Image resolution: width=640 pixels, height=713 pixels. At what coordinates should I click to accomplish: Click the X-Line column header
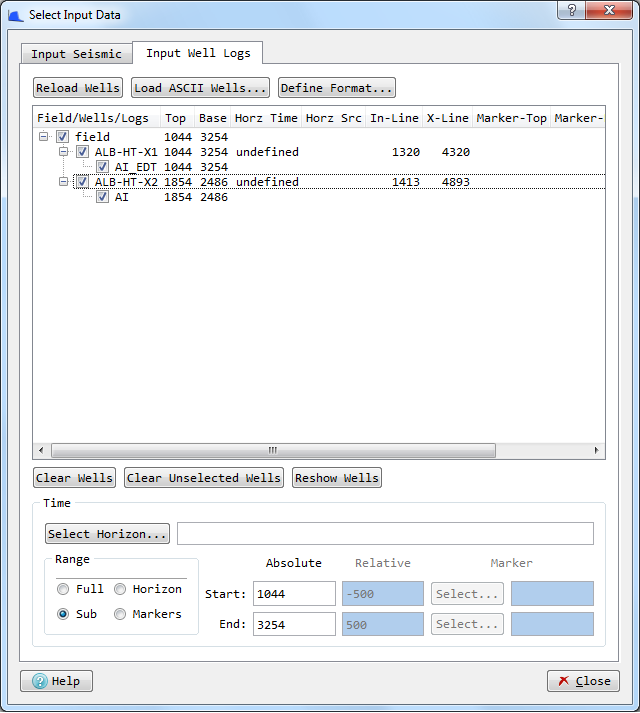[x=448, y=118]
